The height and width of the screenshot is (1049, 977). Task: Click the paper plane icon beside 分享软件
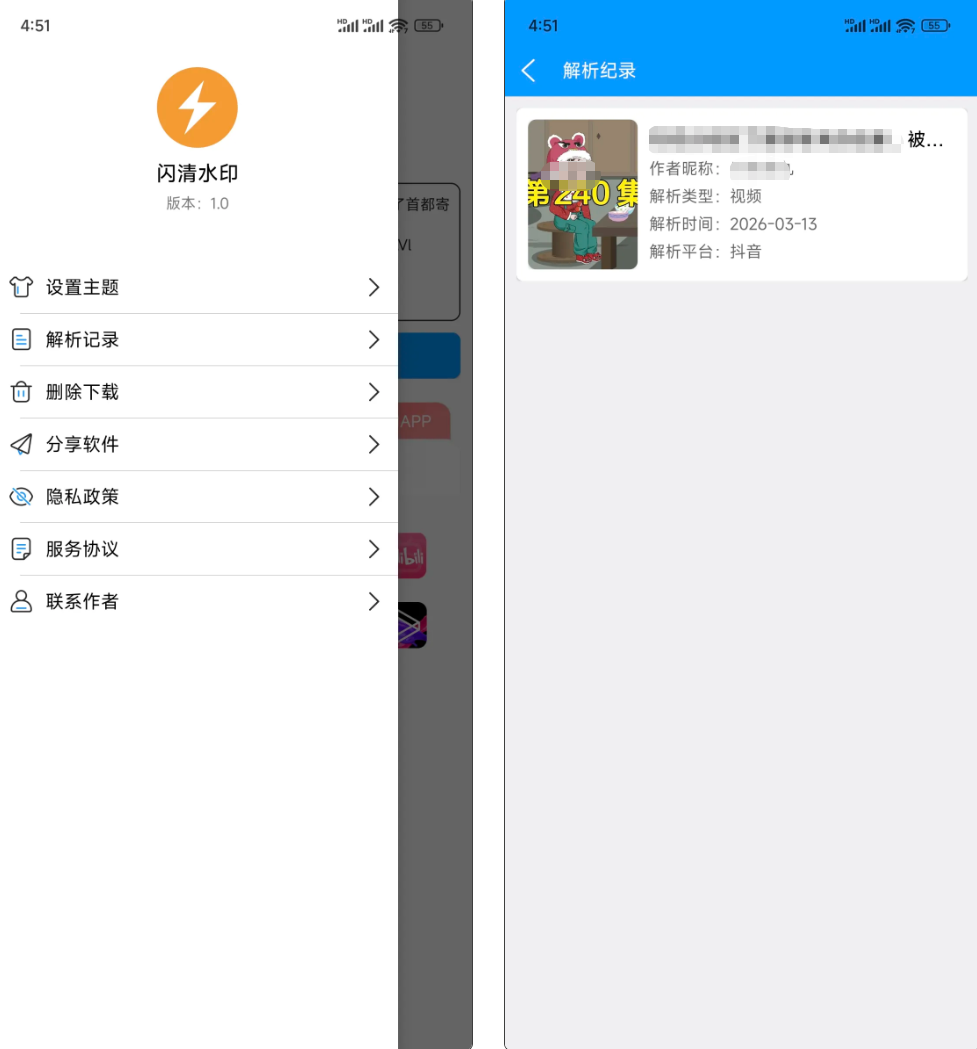pos(22,444)
